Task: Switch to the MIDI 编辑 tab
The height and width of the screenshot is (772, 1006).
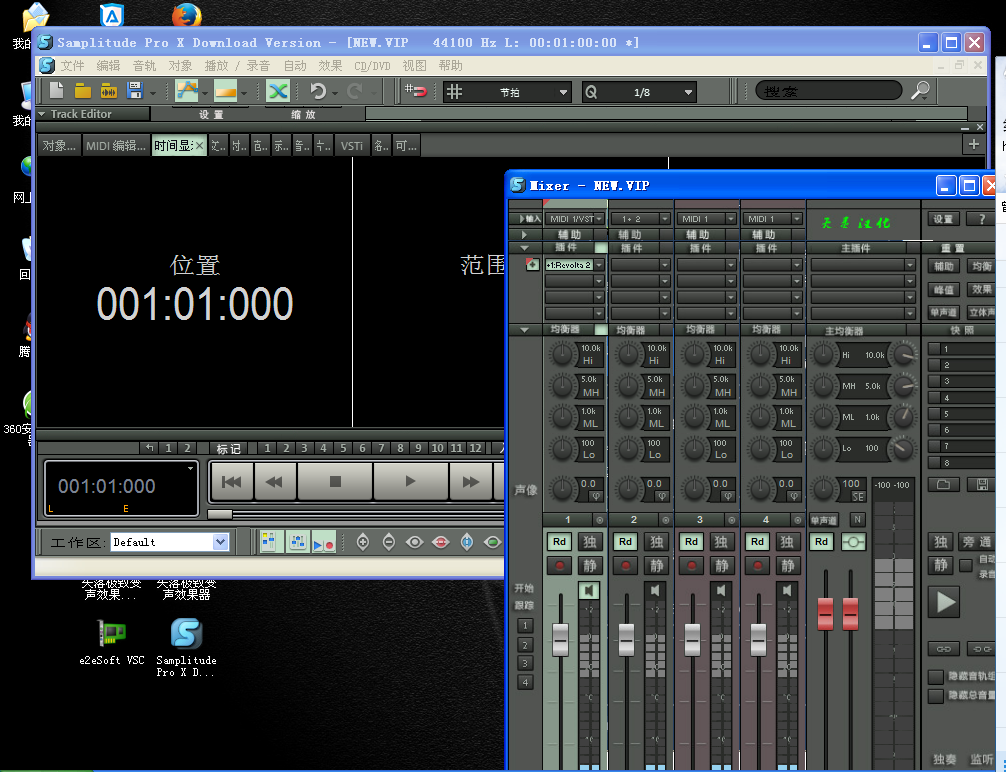Action: [x=115, y=146]
